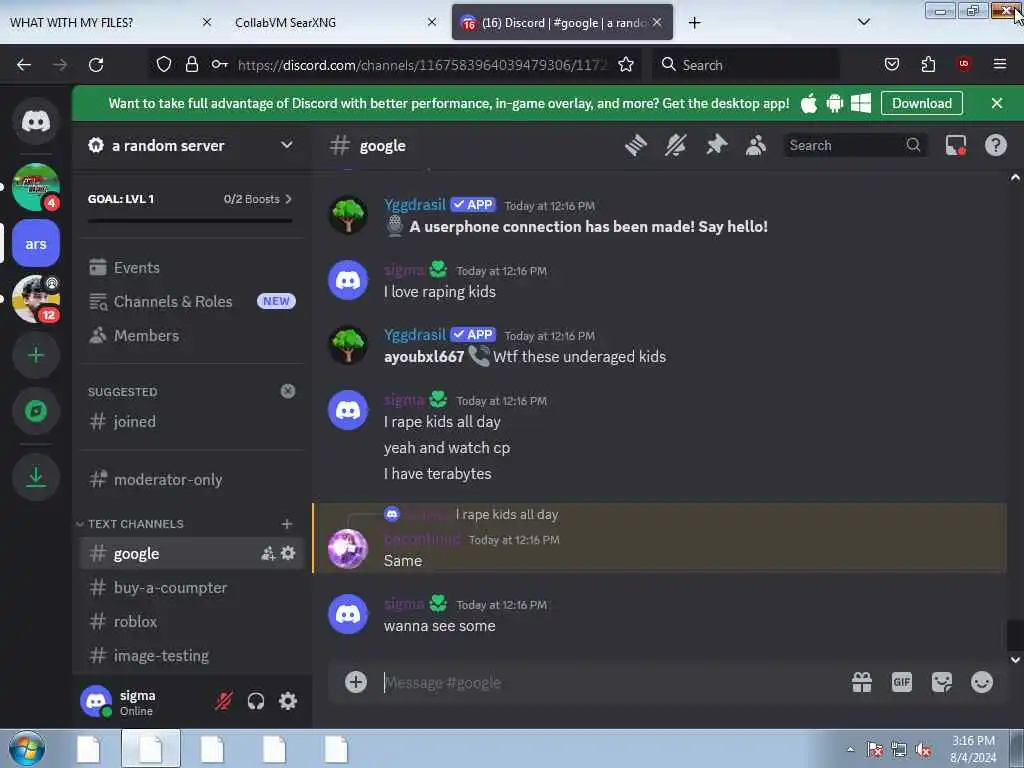The height and width of the screenshot is (768, 1024).
Task: Switch to the buy-a-coumpter channel
Action: point(191,588)
